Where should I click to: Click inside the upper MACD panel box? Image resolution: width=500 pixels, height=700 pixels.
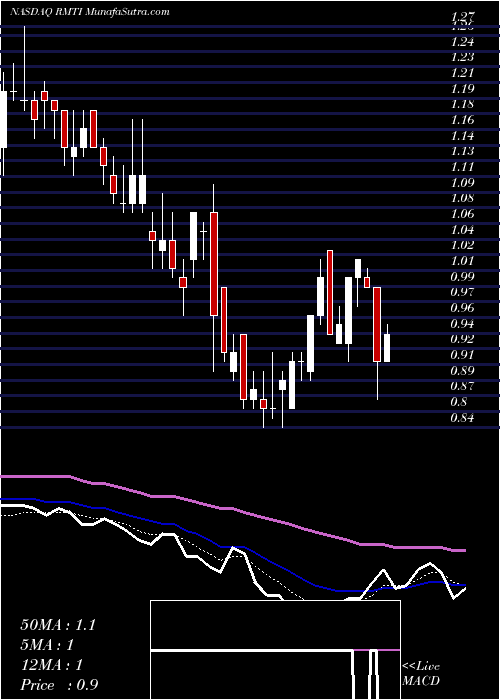275,625
